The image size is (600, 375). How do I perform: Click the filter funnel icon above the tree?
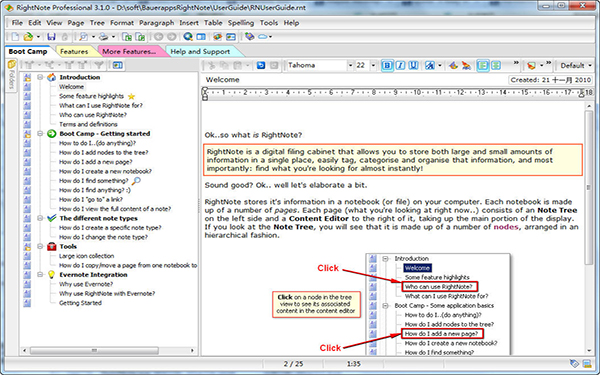pos(99,65)
